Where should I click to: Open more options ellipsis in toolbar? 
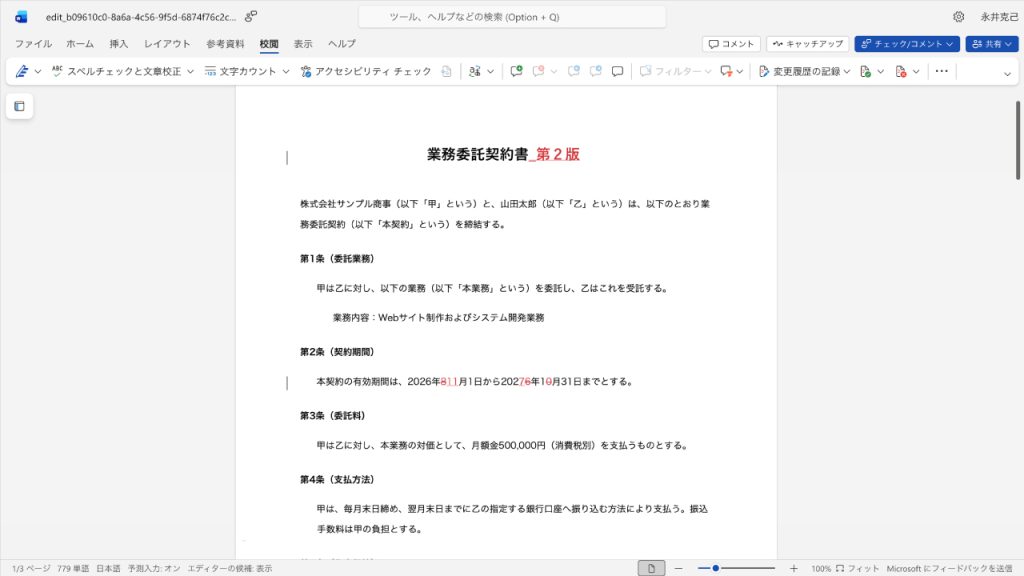pyautogui.click(x=941, y=71)
